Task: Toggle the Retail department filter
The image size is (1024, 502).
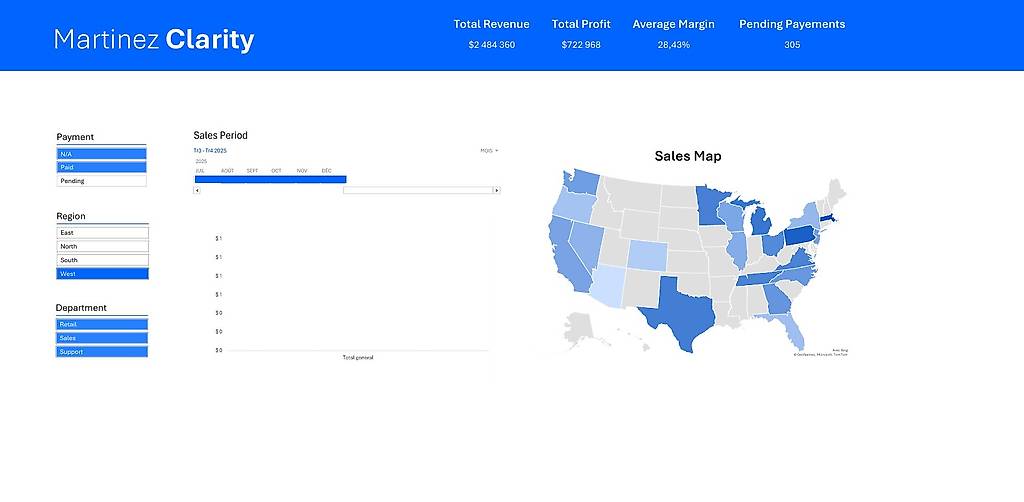Action: [x=102, y=324]
